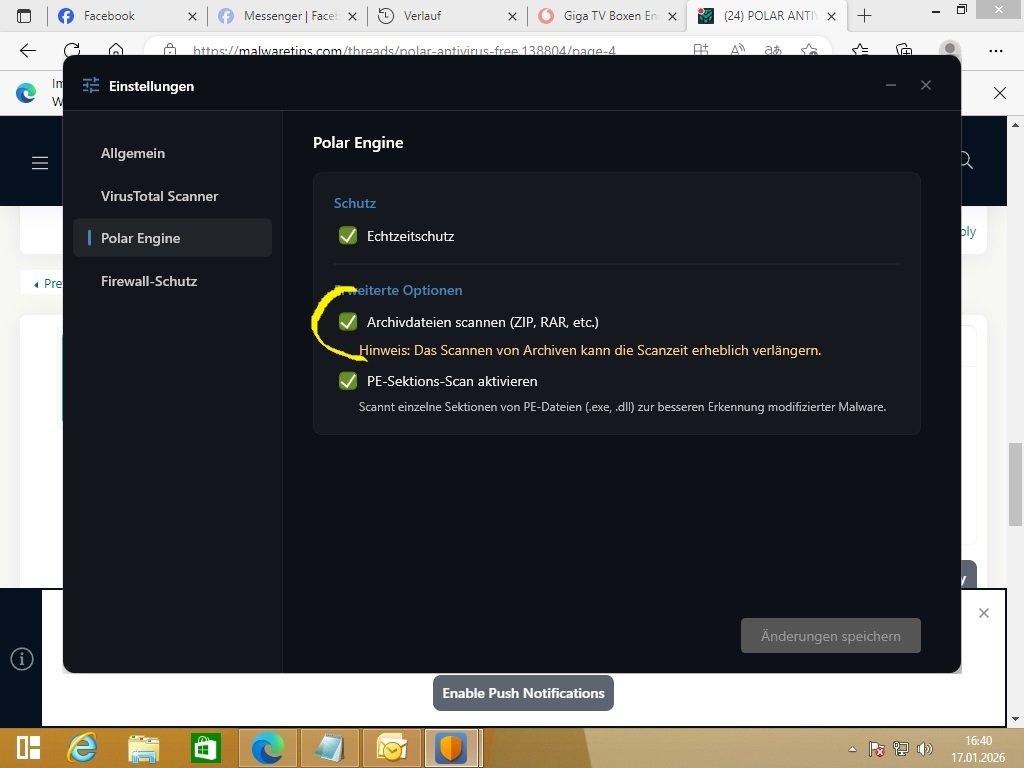Image resolution: width=1024 pixels, height=768 pixels.
Task: Click the info icon at bottom left
Action: point(22,658)
